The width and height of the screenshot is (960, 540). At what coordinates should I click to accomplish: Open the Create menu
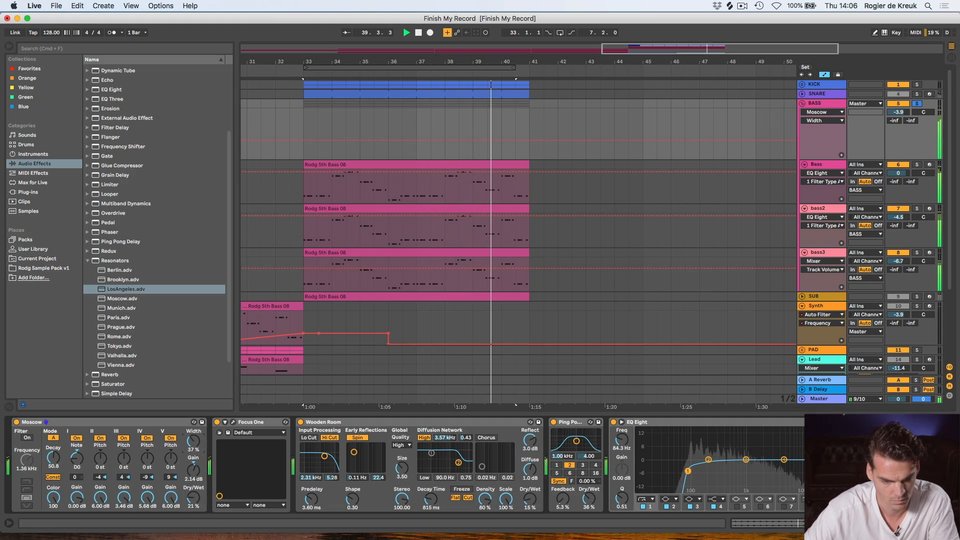point(103,6)
